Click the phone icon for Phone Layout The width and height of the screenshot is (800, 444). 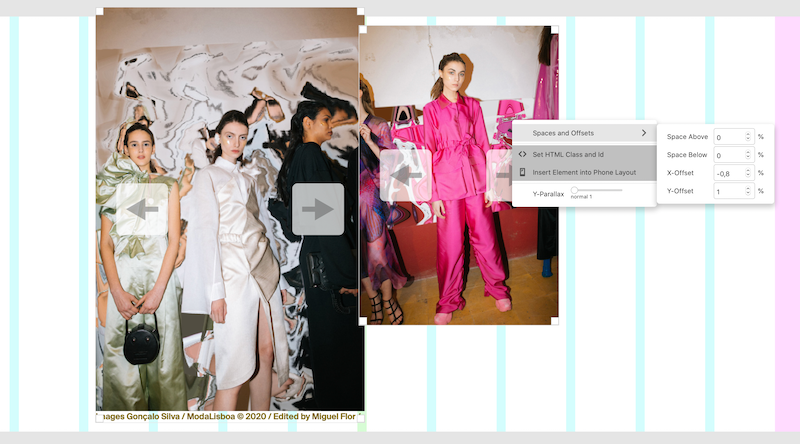click(x=522, y=172)
